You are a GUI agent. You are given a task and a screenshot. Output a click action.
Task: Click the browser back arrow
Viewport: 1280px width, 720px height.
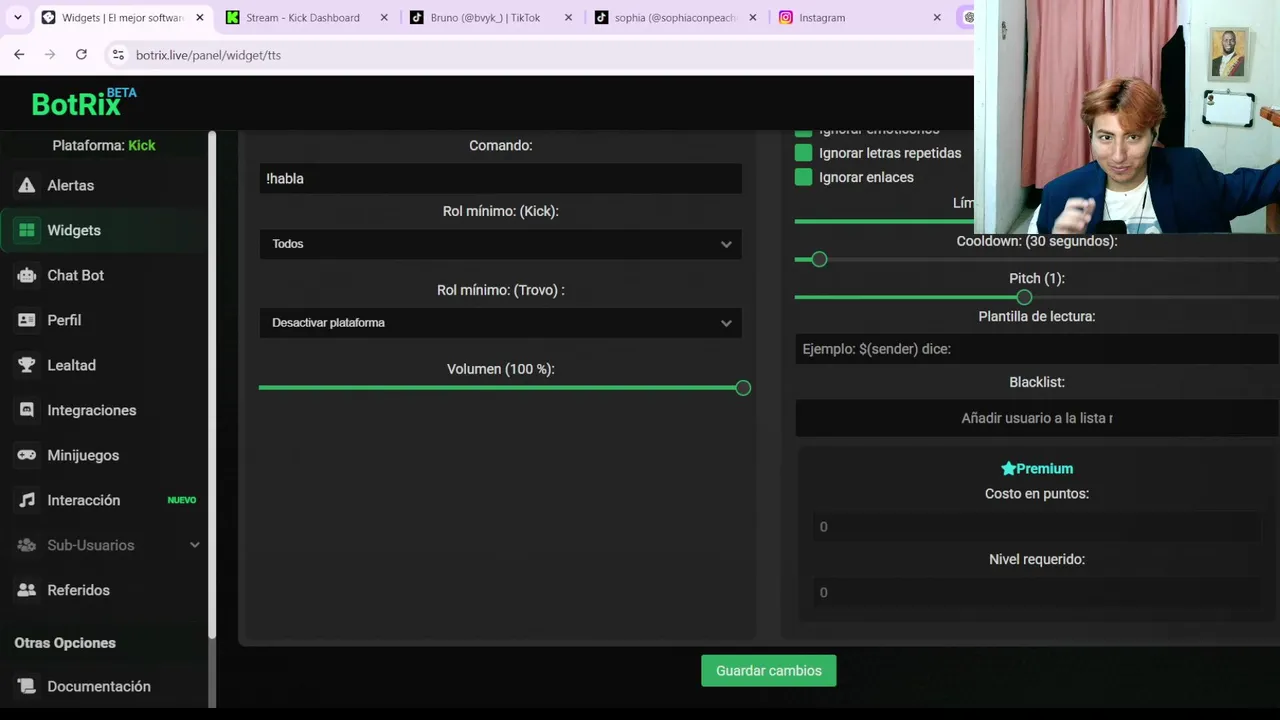(x=19, y=55)
